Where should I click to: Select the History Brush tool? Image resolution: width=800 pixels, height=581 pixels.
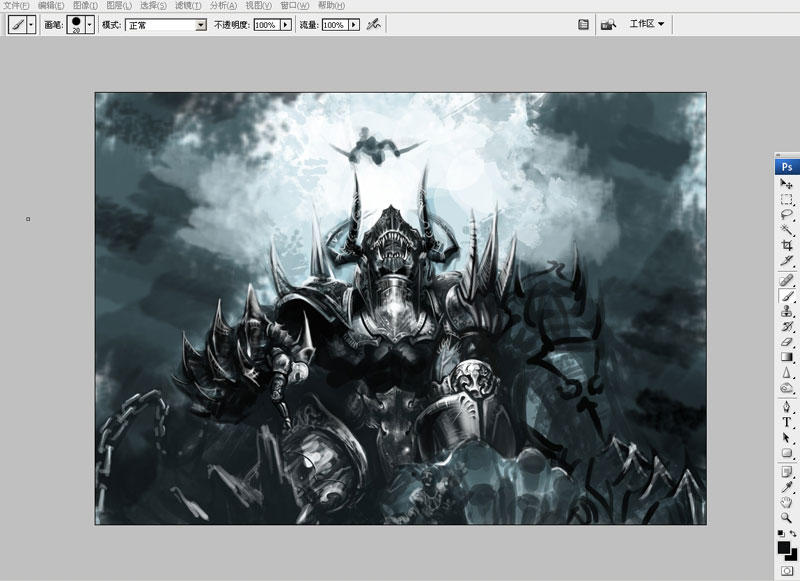pyautogui.click(x=786, y=326)
